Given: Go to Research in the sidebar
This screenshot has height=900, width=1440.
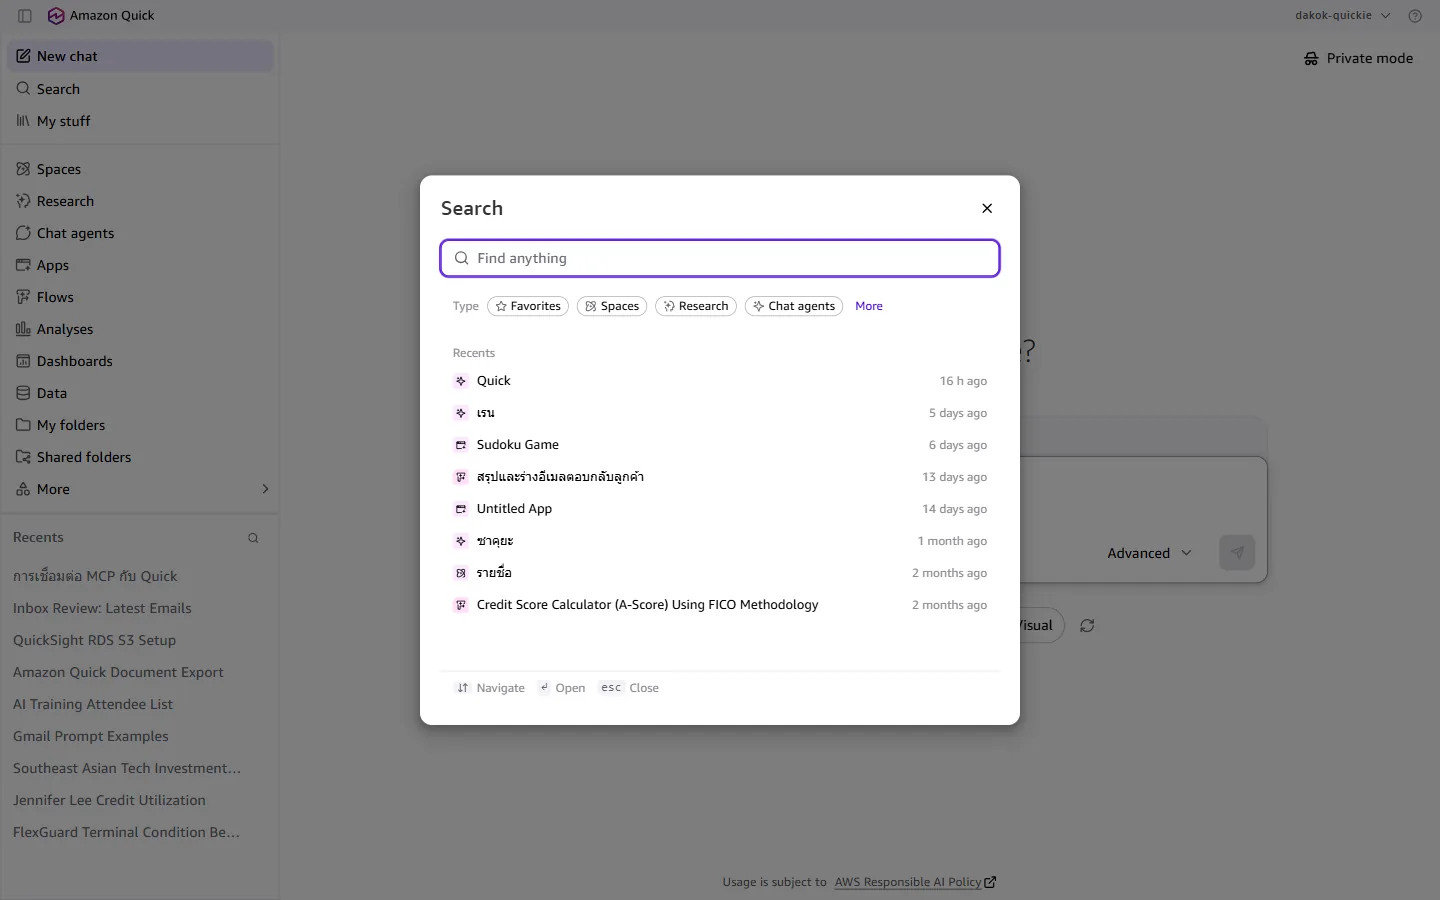Looking at the screenshot, I should click(x=140, y=201).
